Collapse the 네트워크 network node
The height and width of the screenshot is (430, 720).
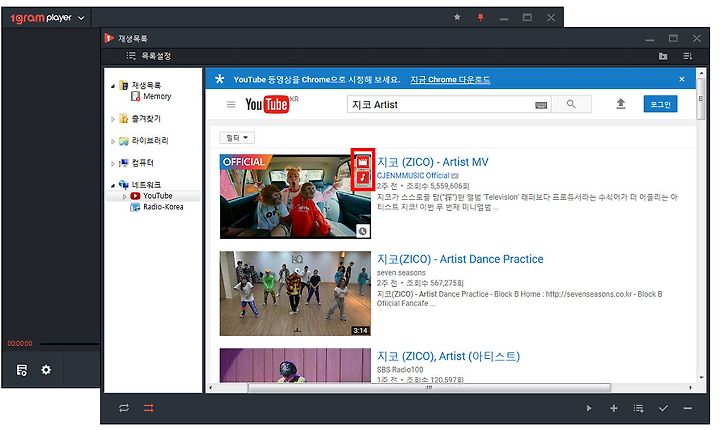click(x=113, y=185)
